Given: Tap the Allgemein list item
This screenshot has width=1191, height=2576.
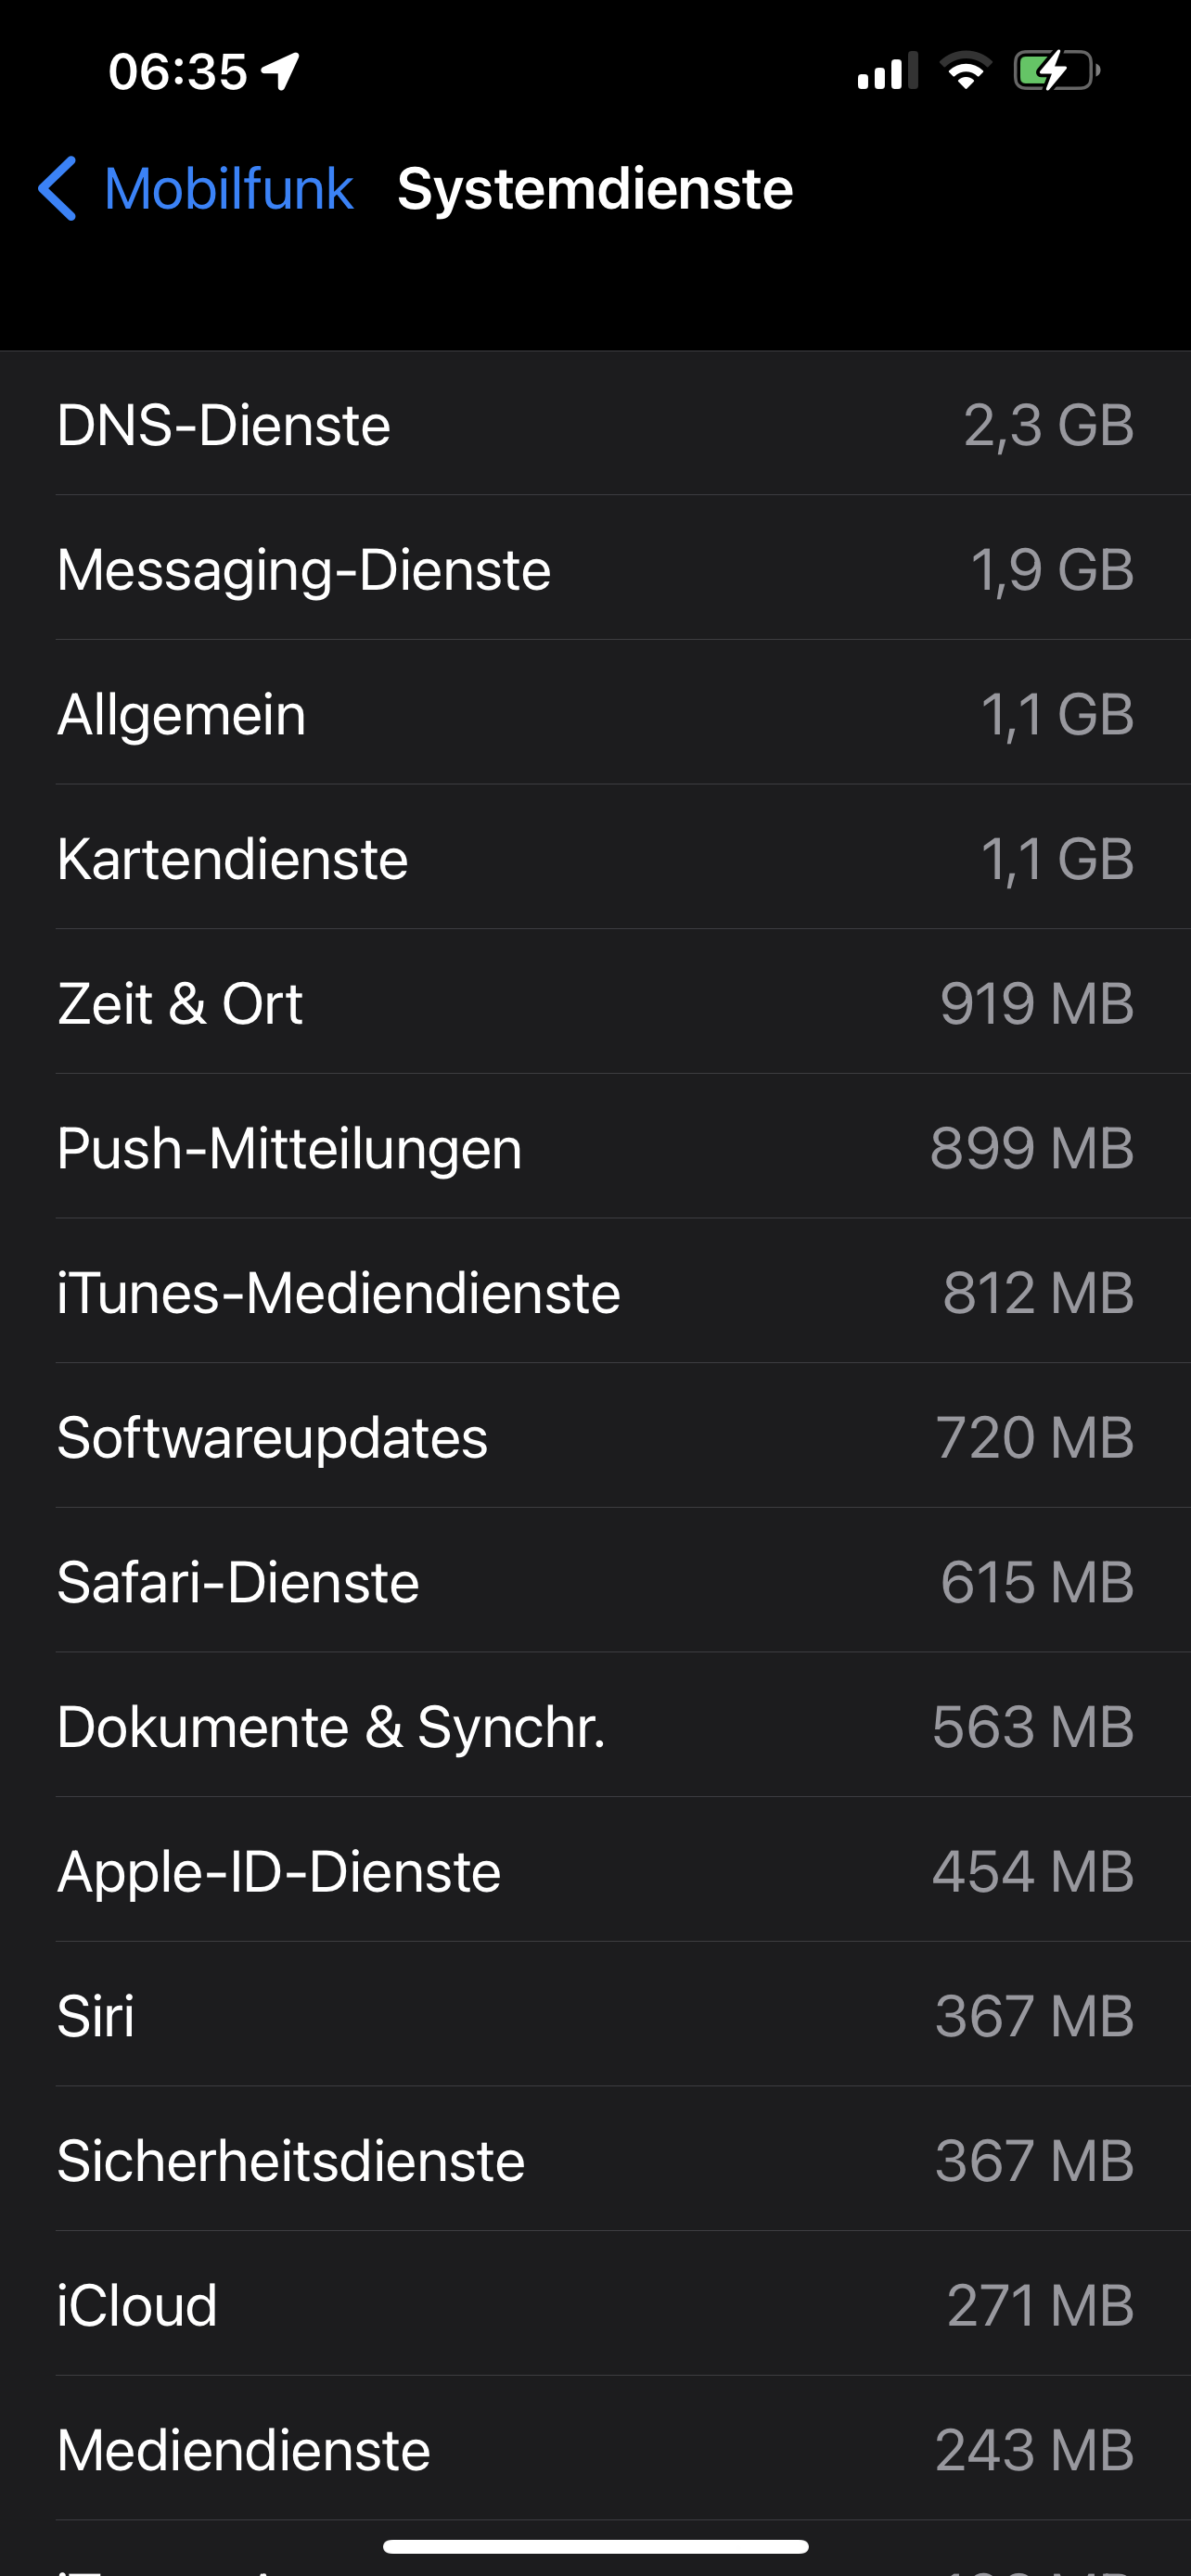Looking at the screenshot, I should pyautogui.click(x=595, y=714).
